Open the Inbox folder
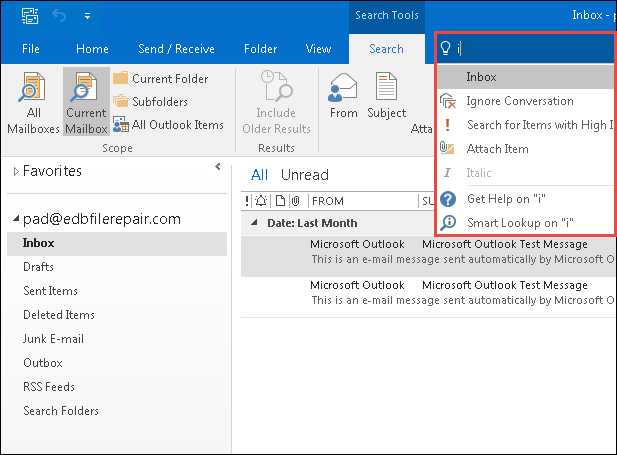 coord(117,243)
